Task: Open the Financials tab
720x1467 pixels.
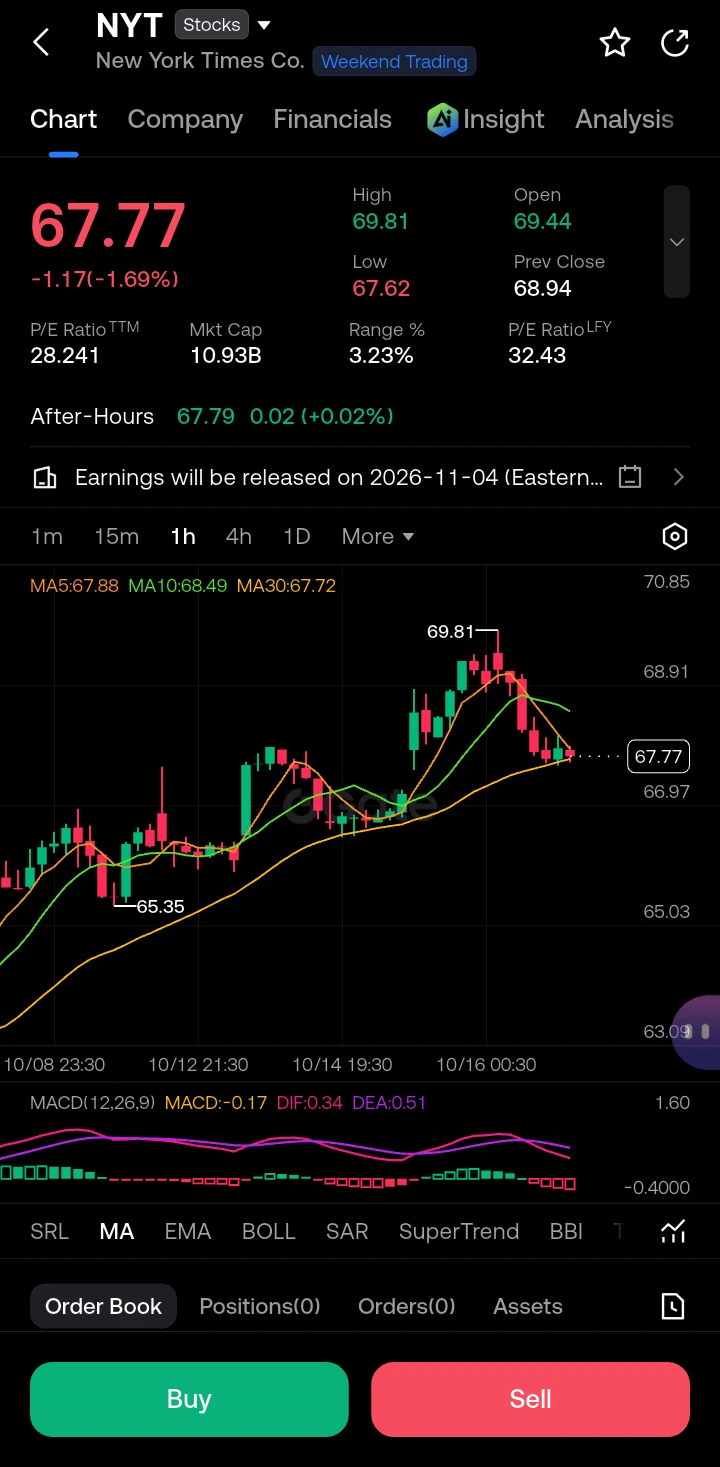Action: [332, 120]
